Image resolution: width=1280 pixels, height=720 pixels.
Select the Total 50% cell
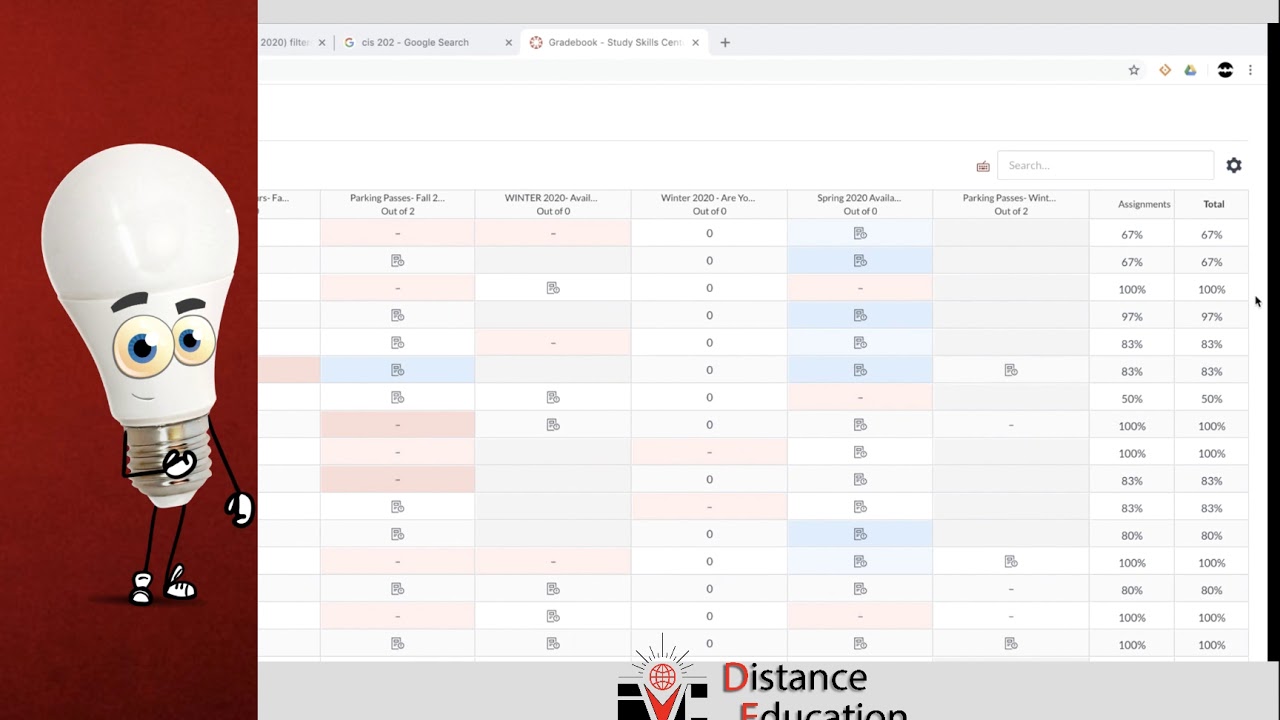[x=1212, y=398]
